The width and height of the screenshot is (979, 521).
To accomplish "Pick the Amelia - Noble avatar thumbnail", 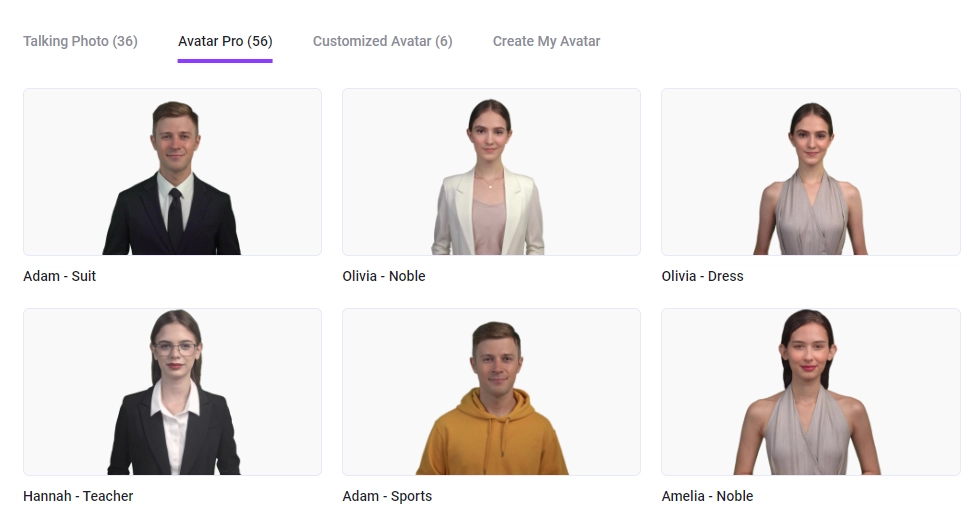I will [x=810, y=392].
